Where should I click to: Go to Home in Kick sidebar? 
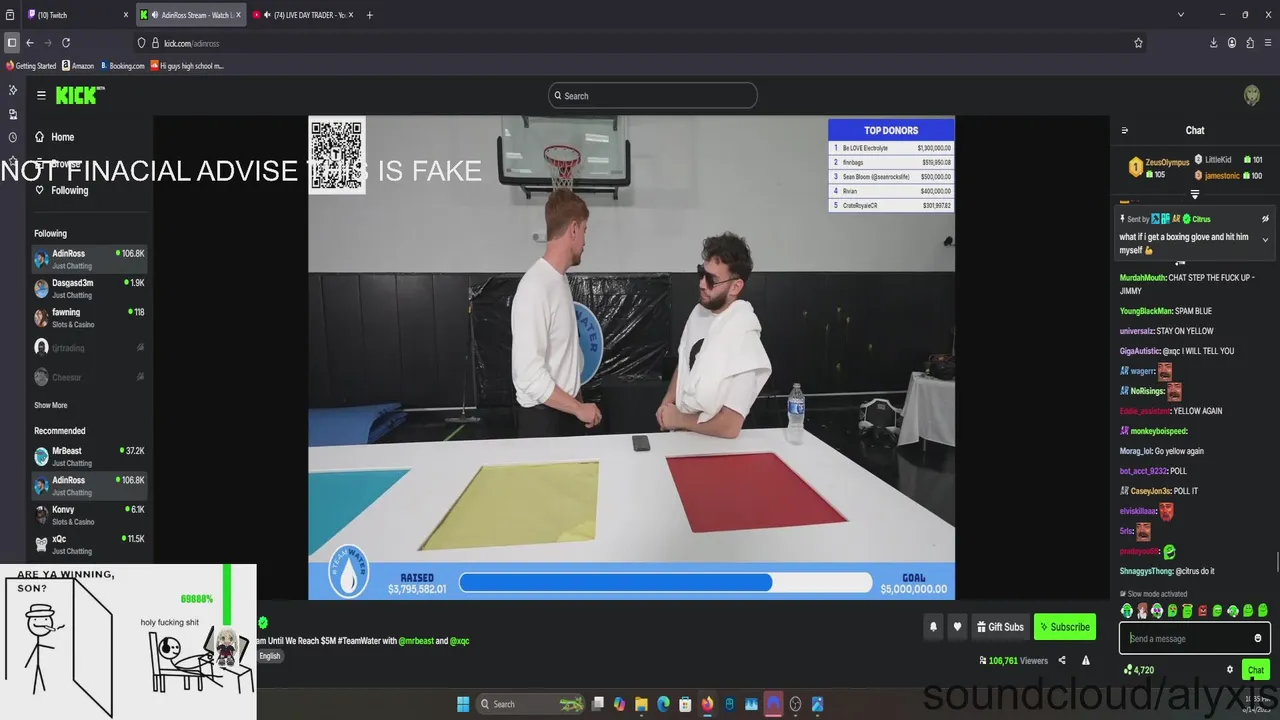pos(55,137)
